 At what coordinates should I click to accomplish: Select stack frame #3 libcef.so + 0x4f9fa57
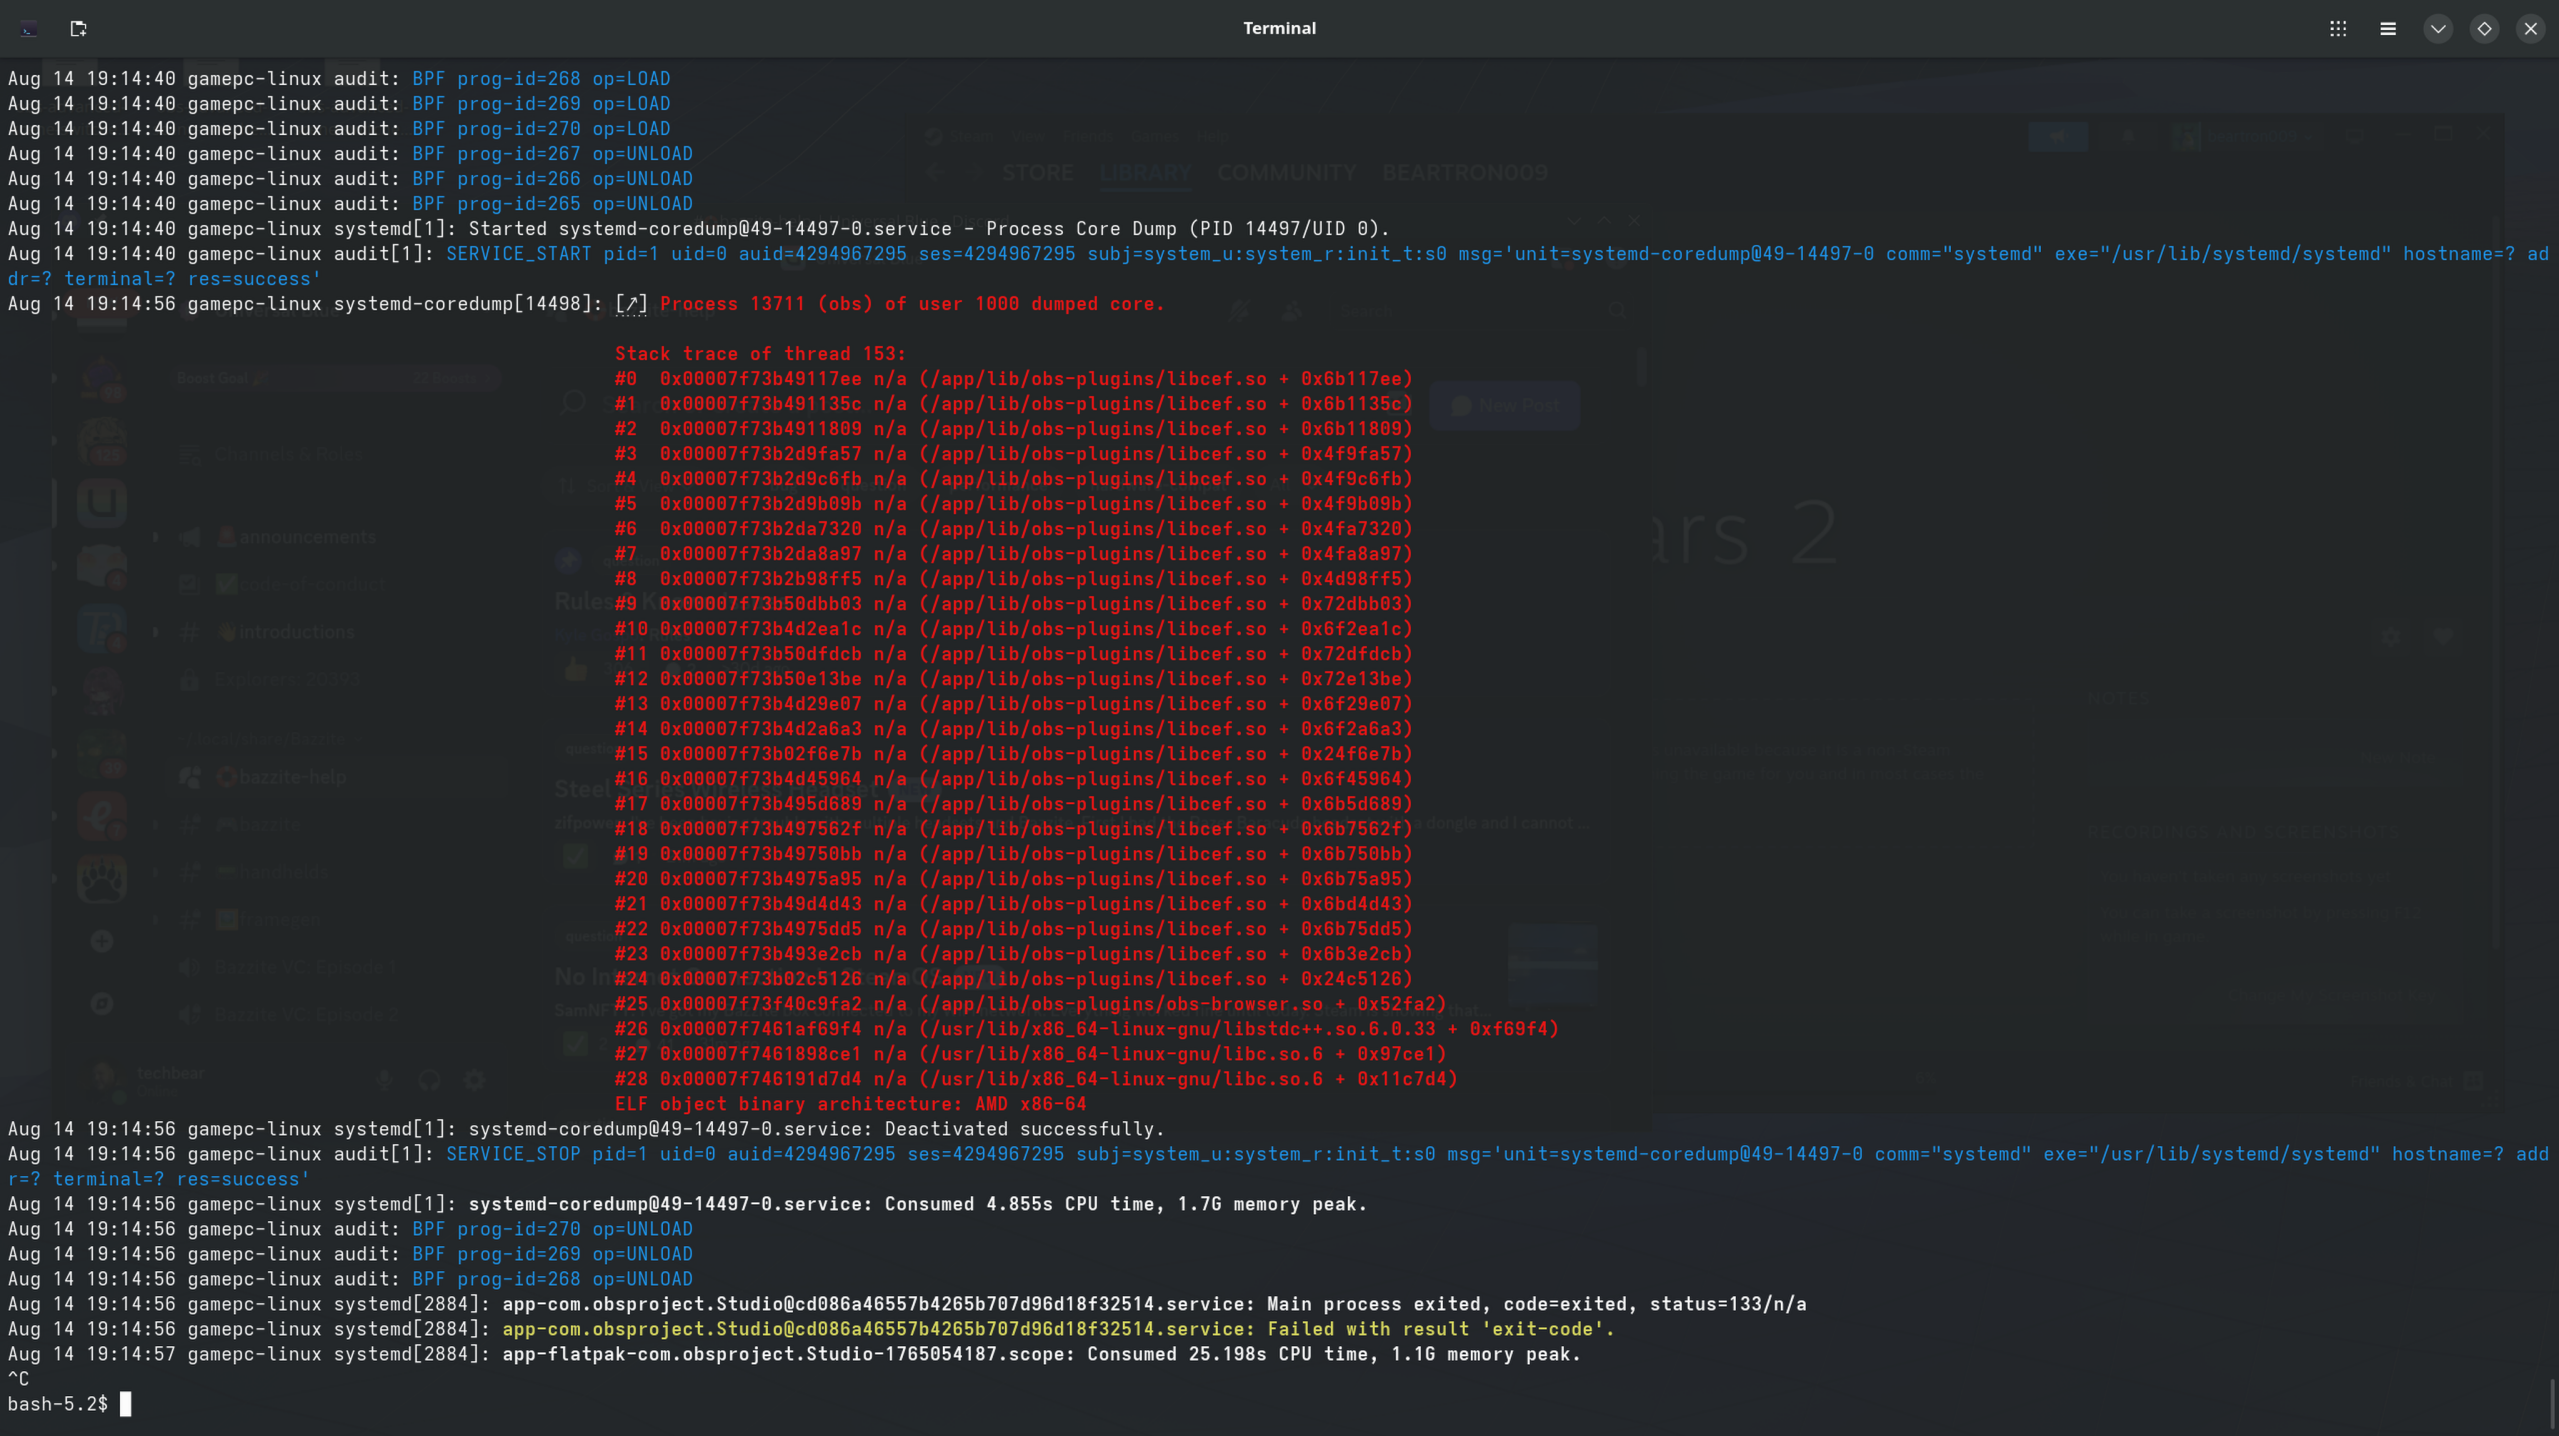pos(1013,454)
